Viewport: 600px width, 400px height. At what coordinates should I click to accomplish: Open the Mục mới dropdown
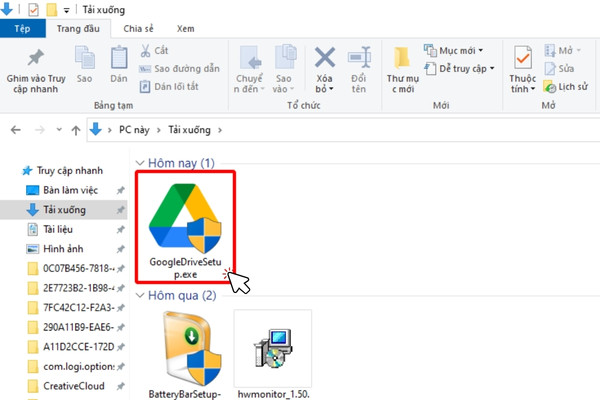(453, 51)
